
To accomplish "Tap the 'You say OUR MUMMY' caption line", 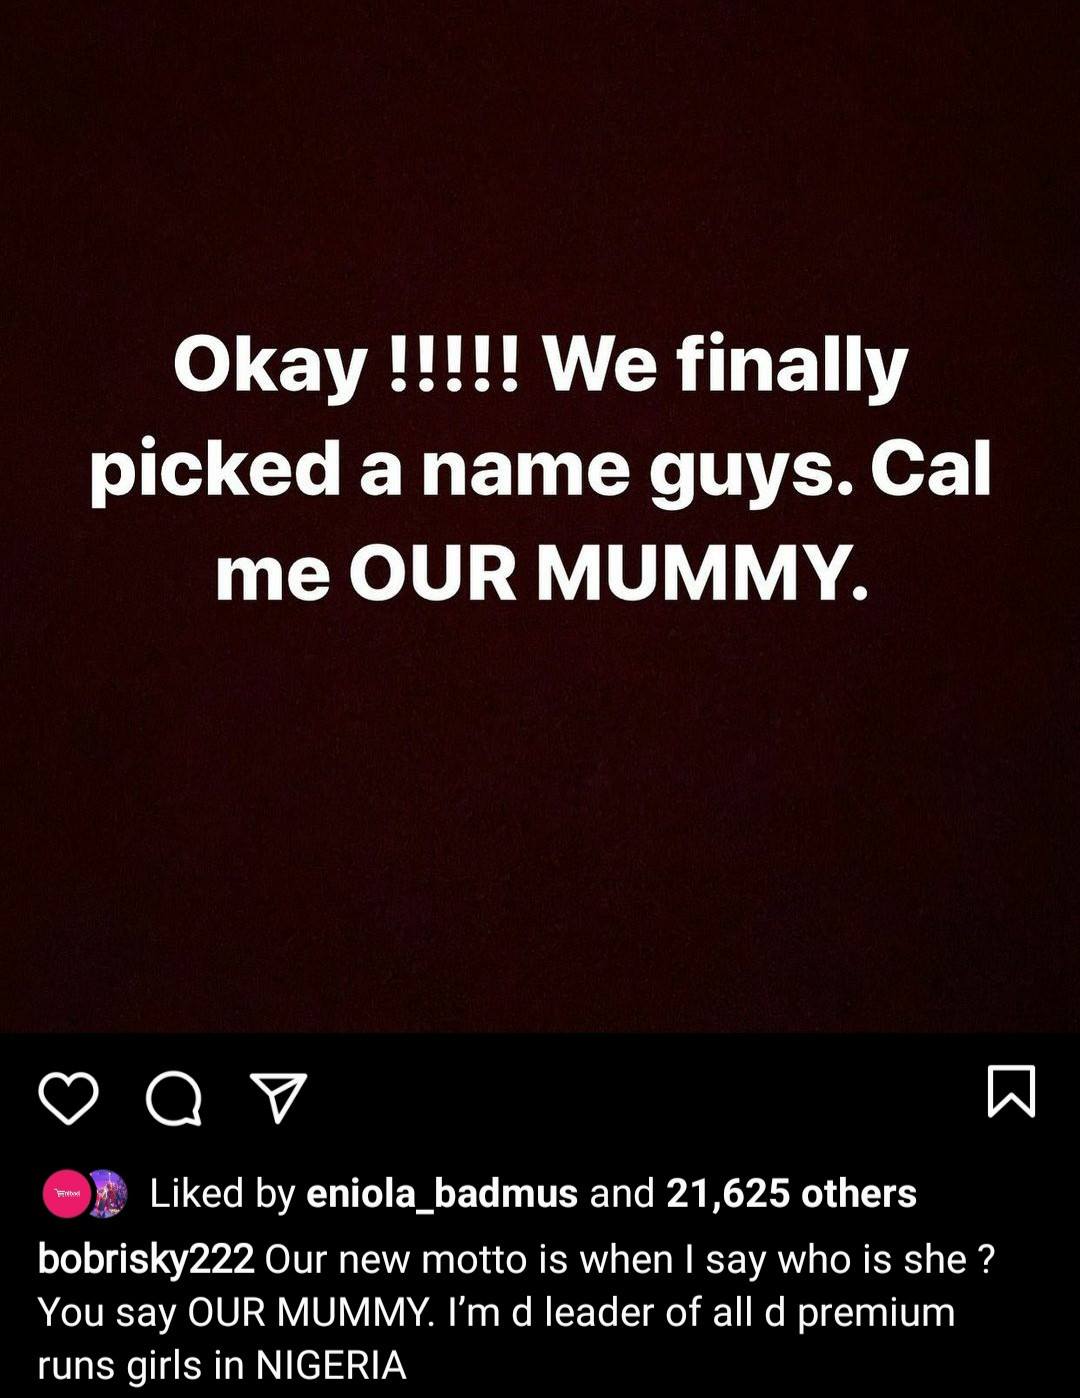I will [236, 1312].
